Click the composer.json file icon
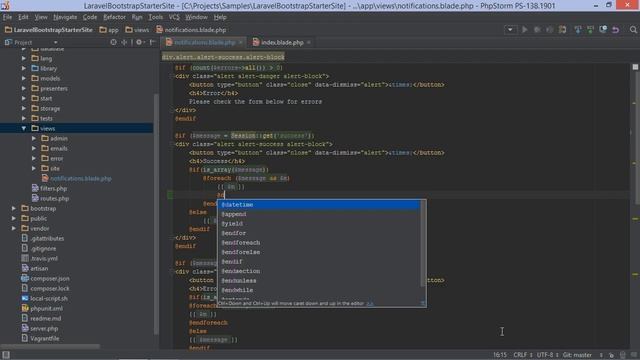This screenshot has height=360, width=640. pyautogui.click(x=25, y=278)
